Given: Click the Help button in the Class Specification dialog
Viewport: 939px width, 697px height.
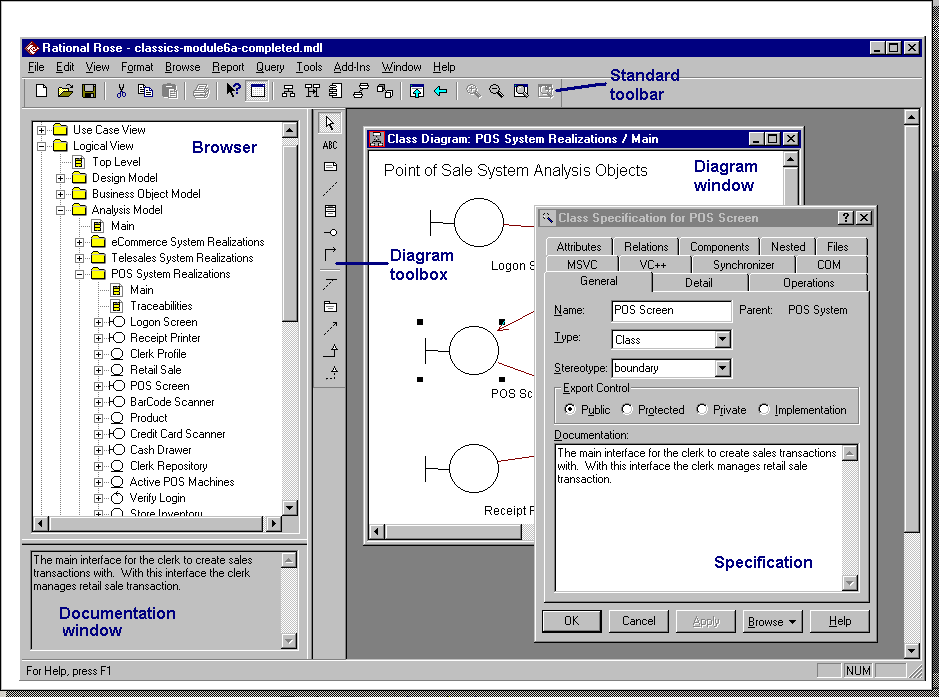Looking at the screenshot, I should pyautogui.click(x=840, y=621).
